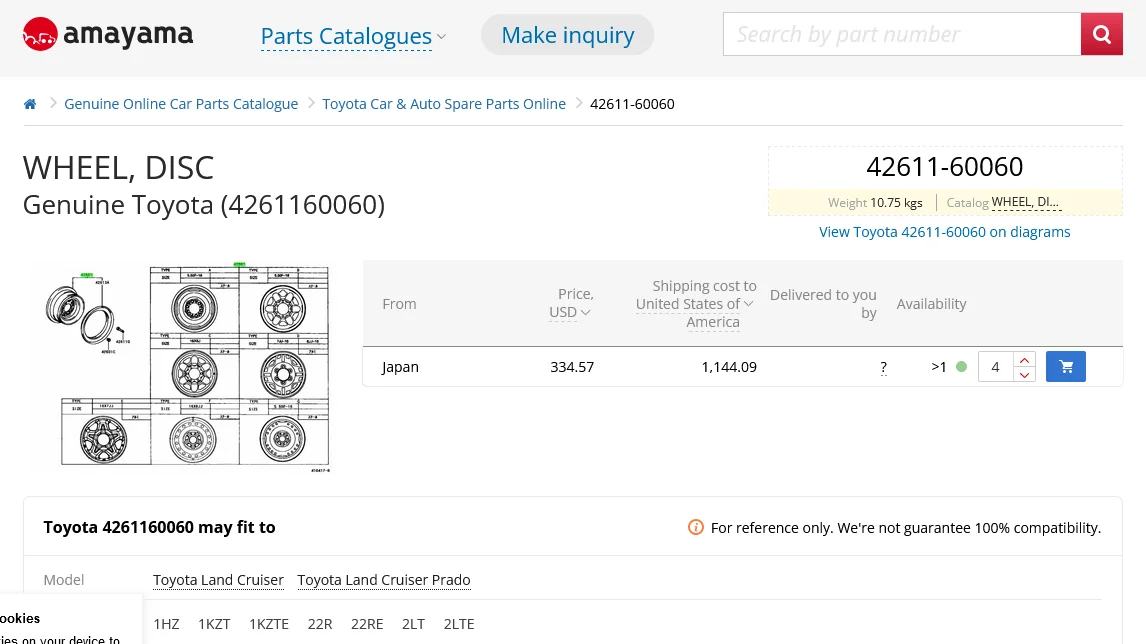Click the quantity input field
Image resolution: width=1146 pixels, height=644 pixels.
(995, 367)
